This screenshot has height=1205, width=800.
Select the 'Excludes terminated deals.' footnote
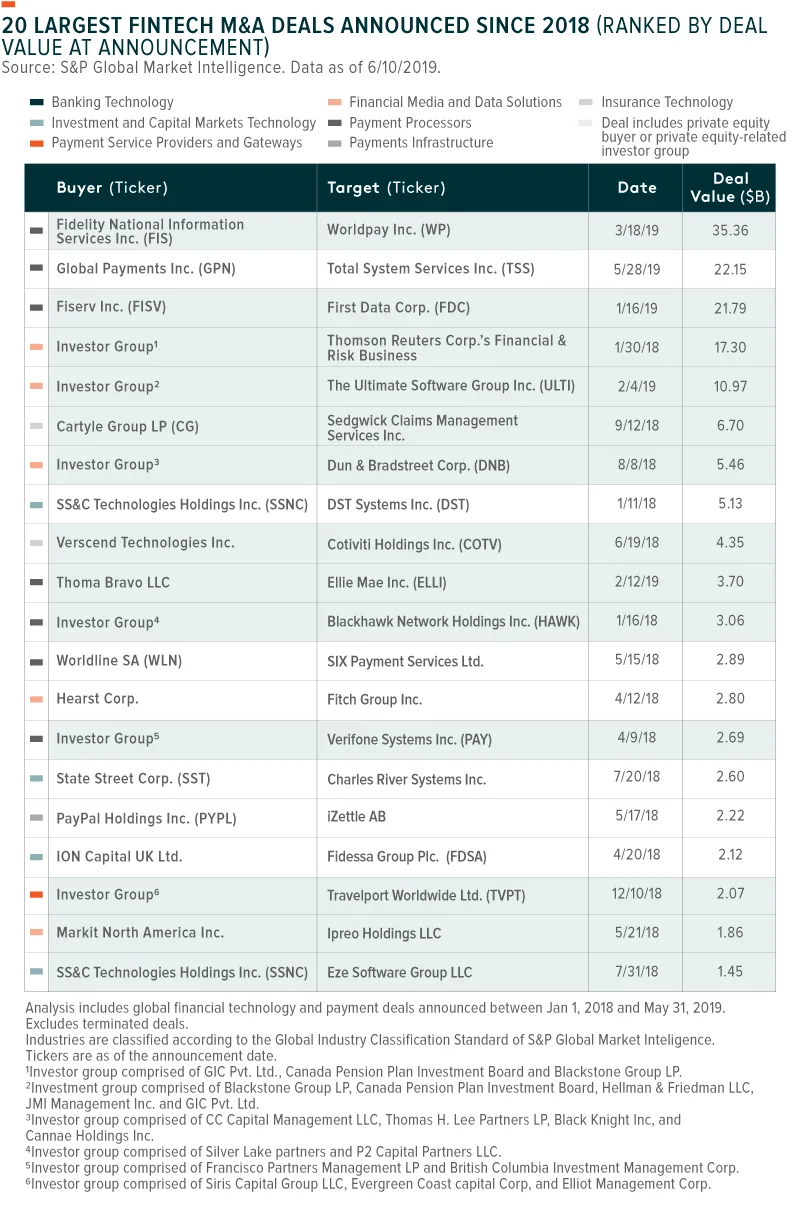point(107,1025)
